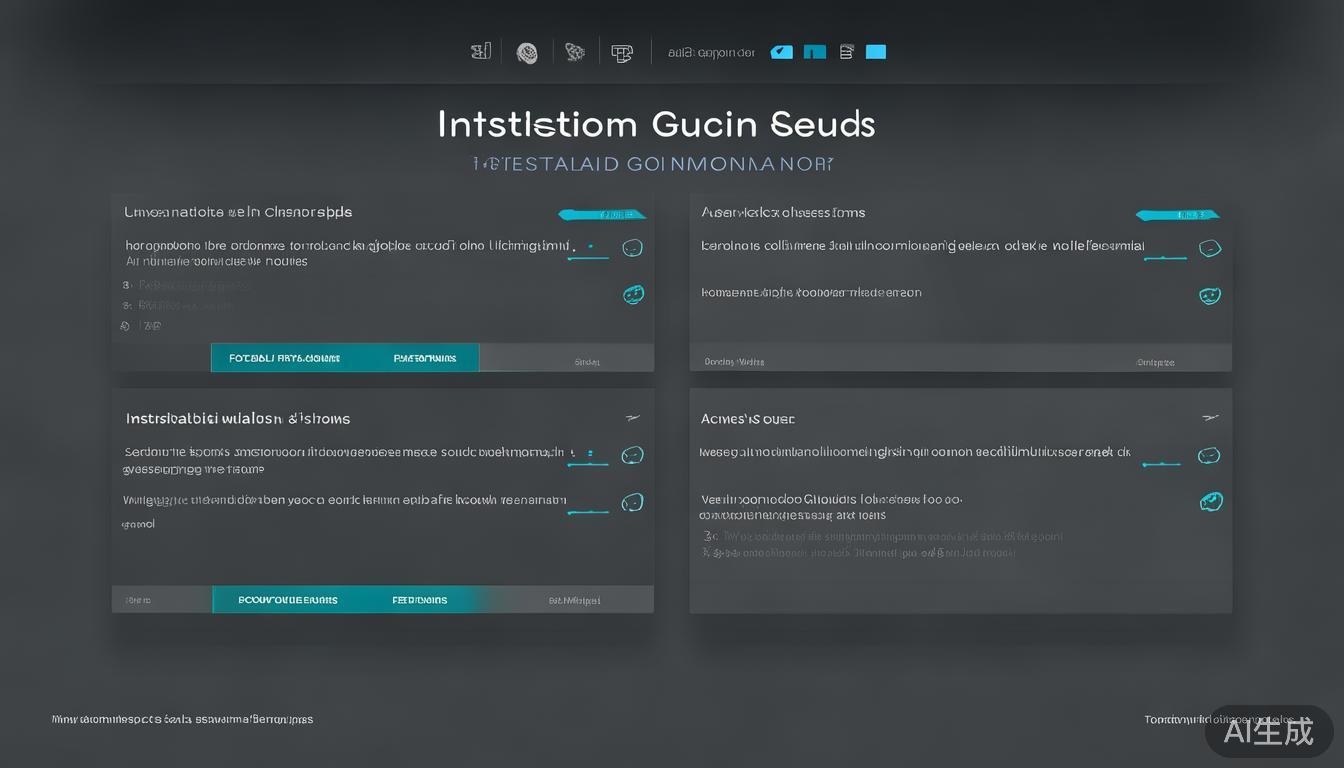Toggle second round icon in top-right card
The image size is (1344, 768).
tap(1210, 295)
